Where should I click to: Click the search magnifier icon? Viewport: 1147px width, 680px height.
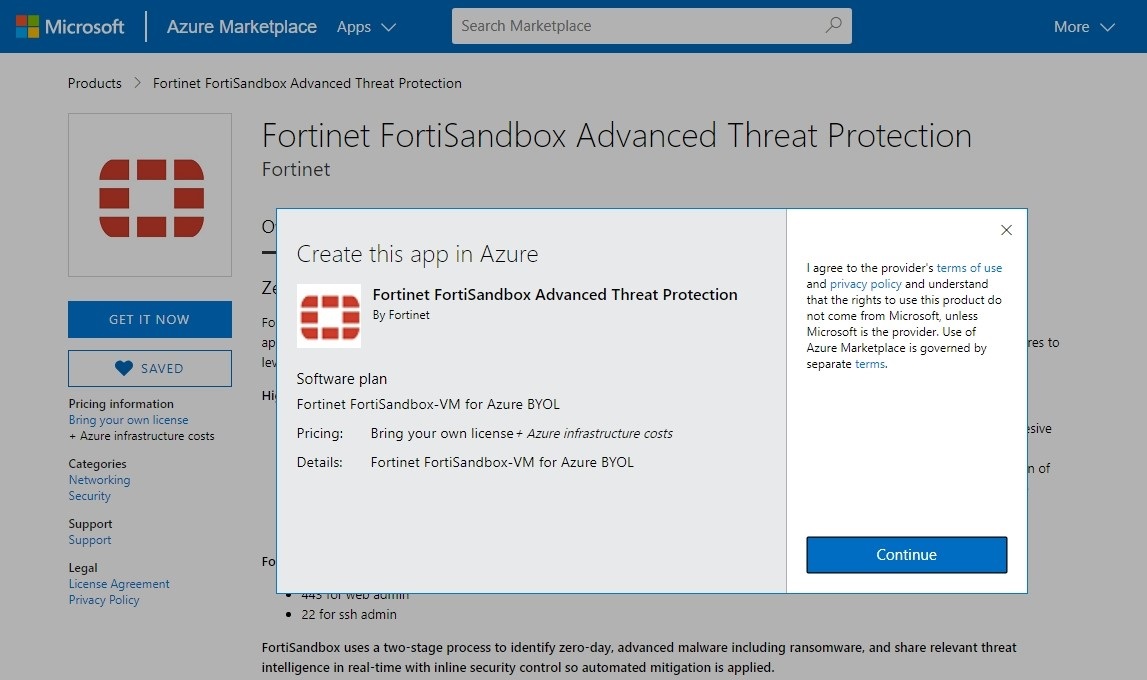tap(833, 26)
